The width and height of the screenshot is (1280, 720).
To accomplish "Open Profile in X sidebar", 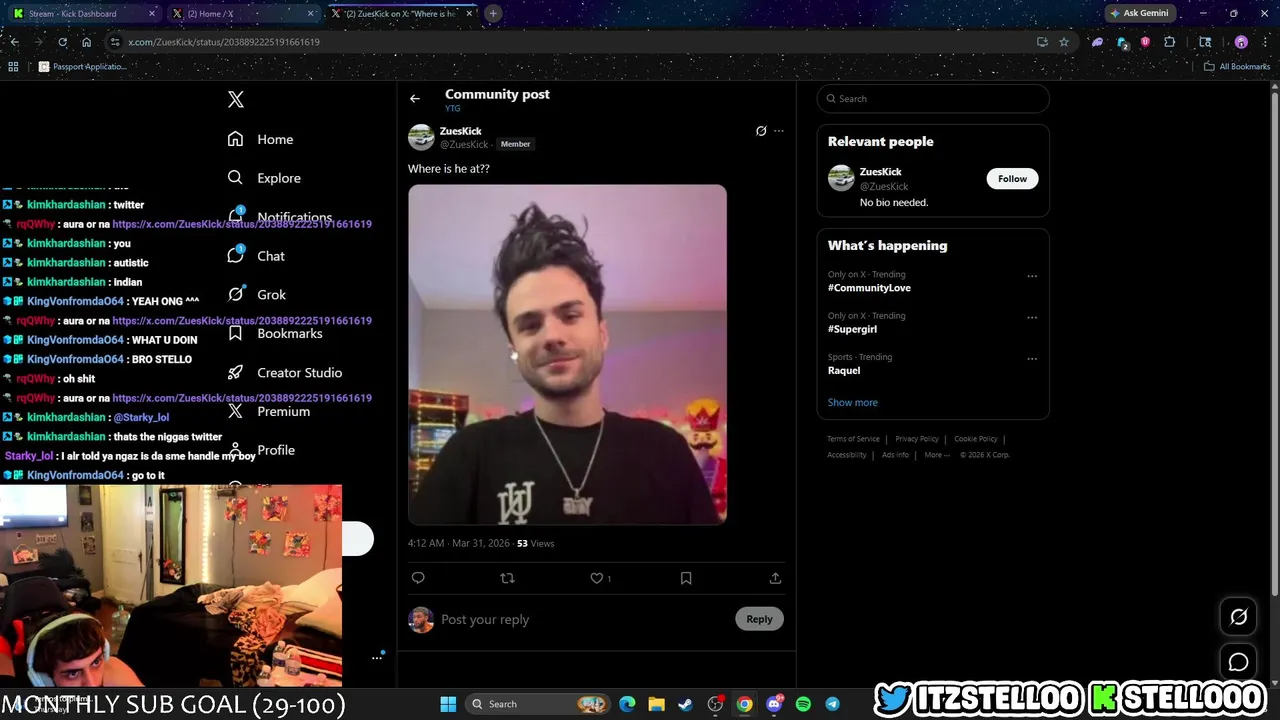I will 261,450.
